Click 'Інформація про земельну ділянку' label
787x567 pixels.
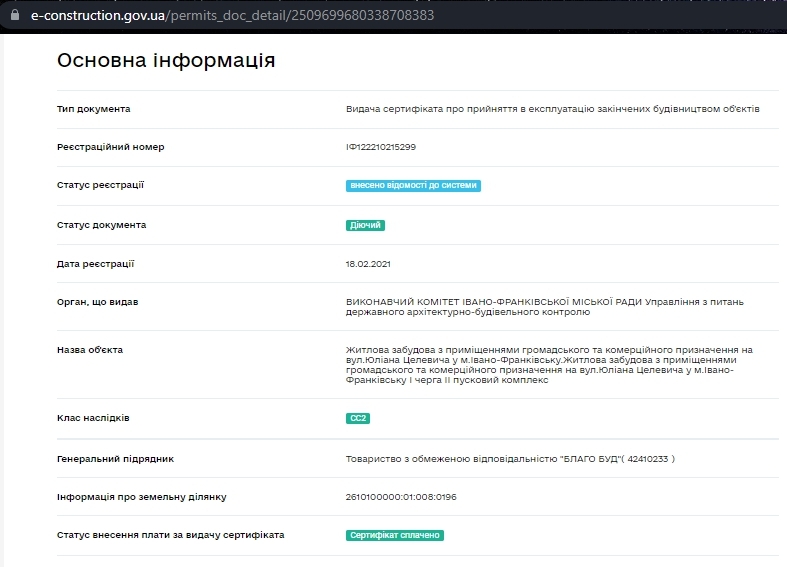coord(142,497)
